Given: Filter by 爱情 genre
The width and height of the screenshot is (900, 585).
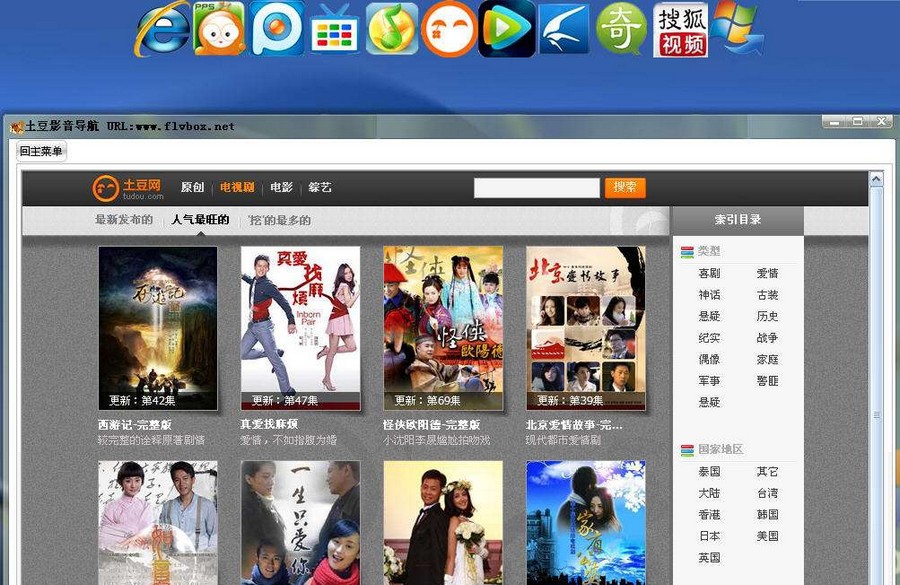Looking at the screenshot, I should (x=767, y=273).
